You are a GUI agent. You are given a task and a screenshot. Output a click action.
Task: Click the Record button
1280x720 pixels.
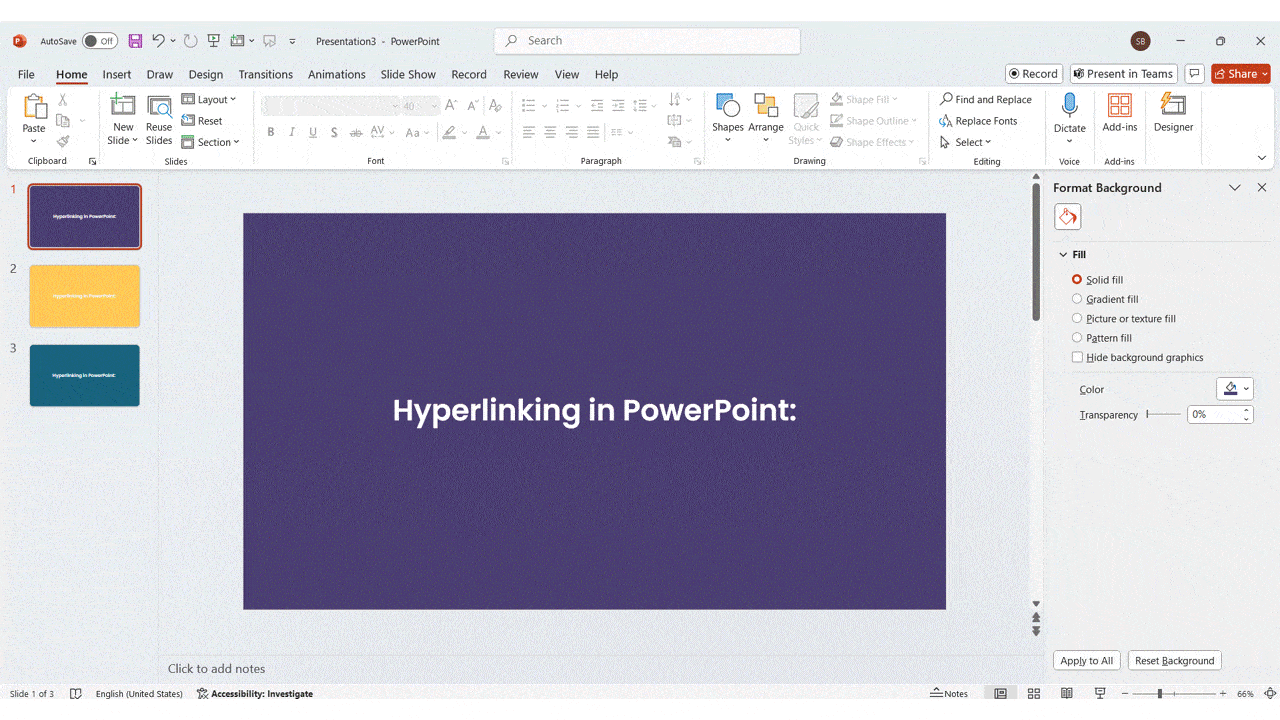[1033, 74]
